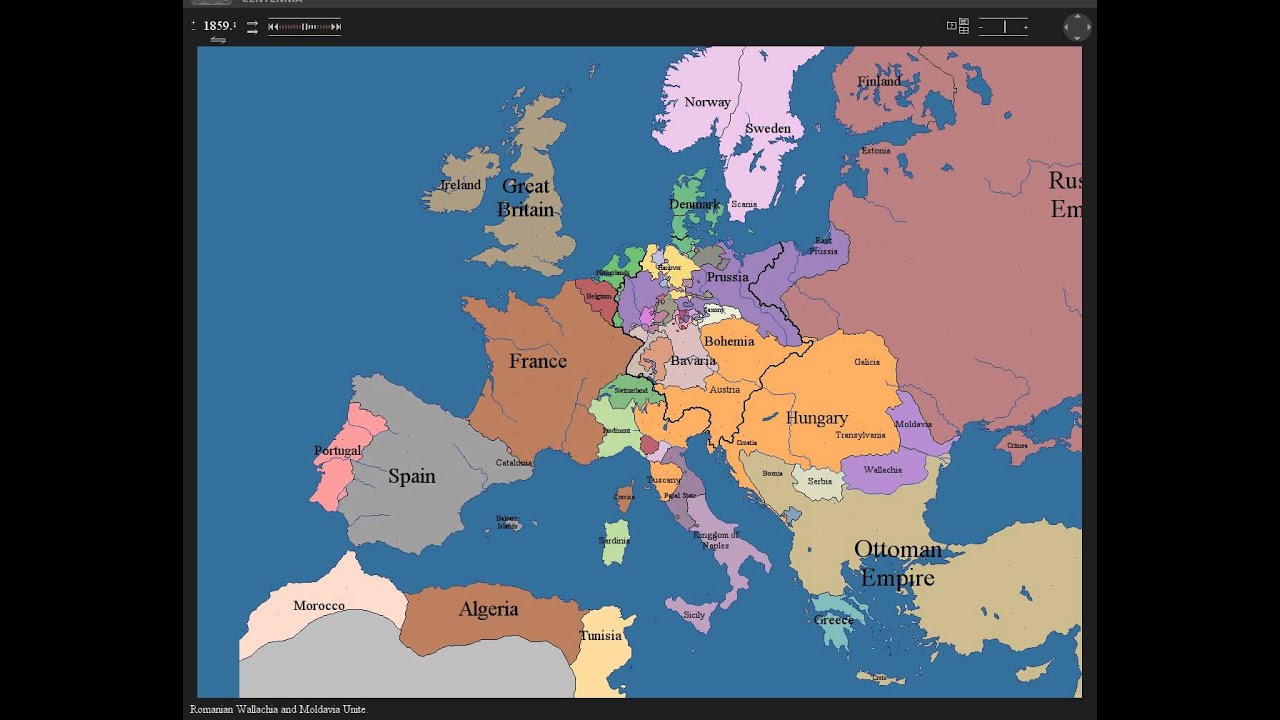Click the Scania label

744,204
